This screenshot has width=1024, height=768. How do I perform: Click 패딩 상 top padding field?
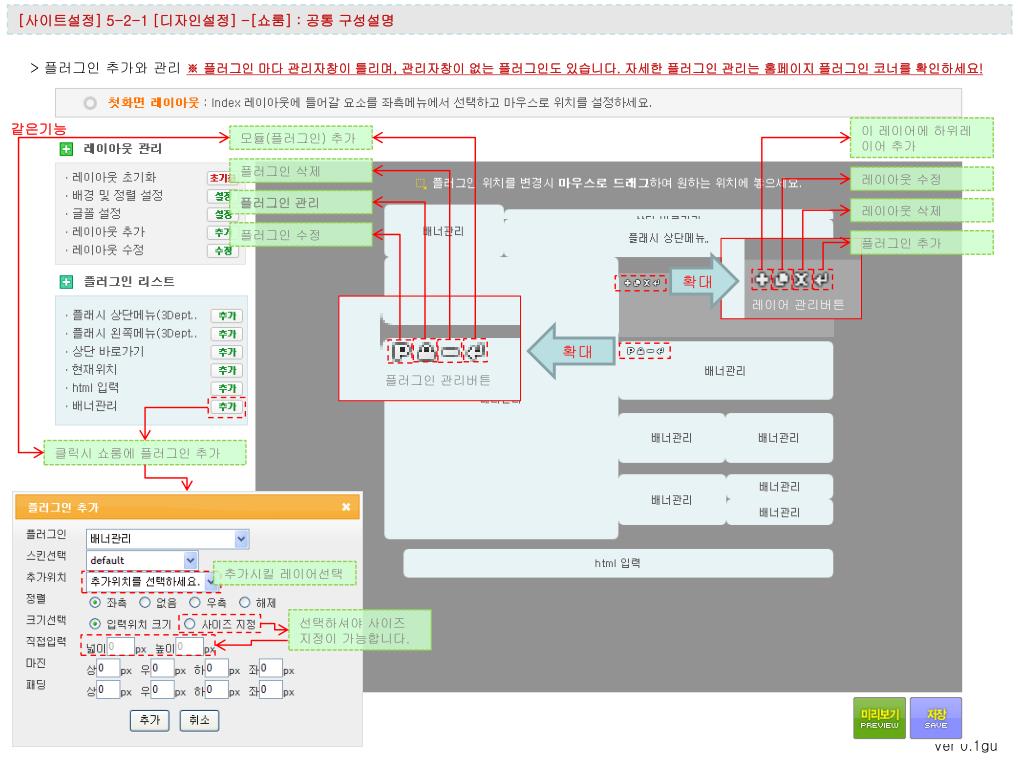point(108,690)
